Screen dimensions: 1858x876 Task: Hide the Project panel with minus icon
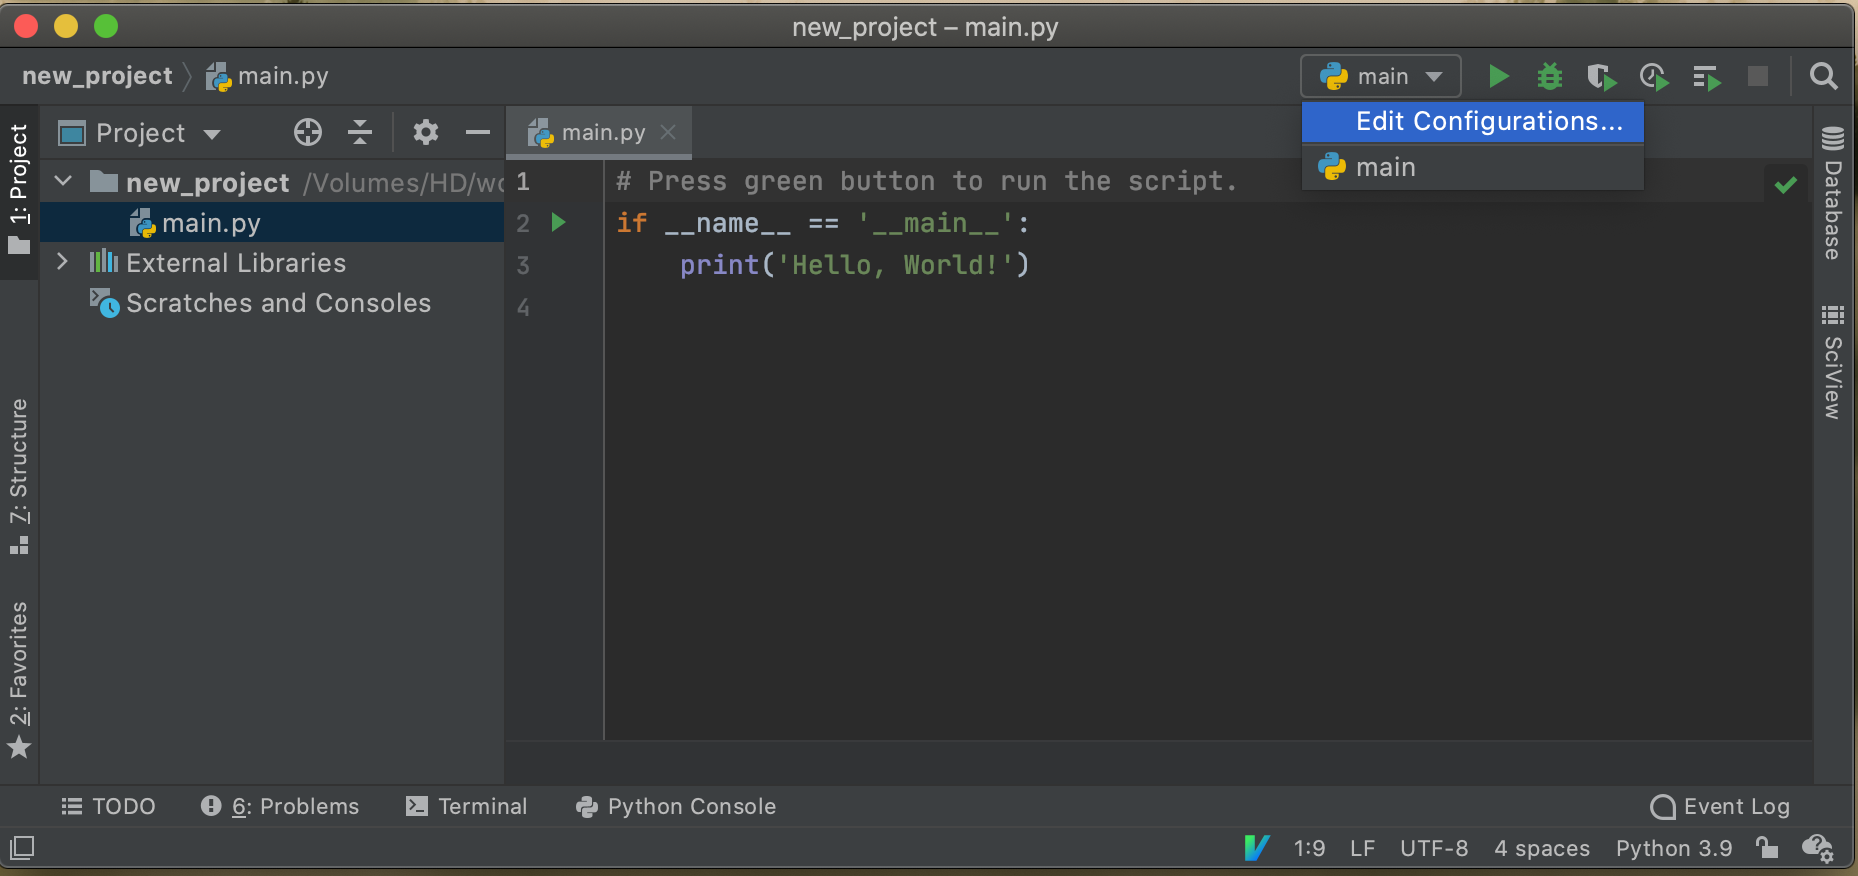pos(478,132)
